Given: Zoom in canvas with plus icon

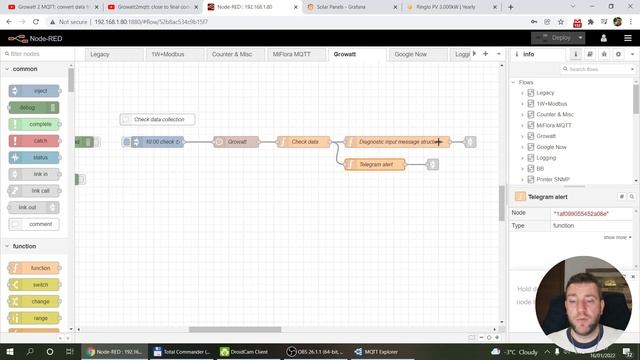Looking at the screenshot, I should pyautogui.click(x=497, y=338).
